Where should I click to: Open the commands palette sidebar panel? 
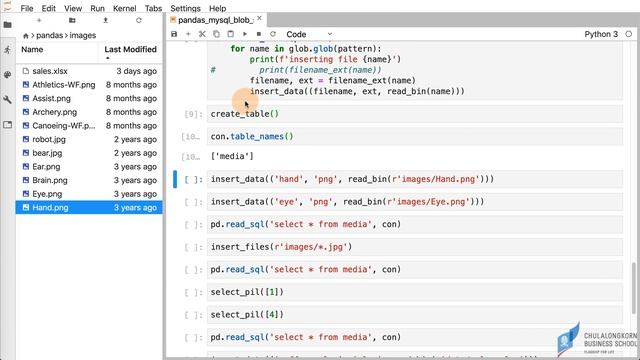tap(7, 75)
